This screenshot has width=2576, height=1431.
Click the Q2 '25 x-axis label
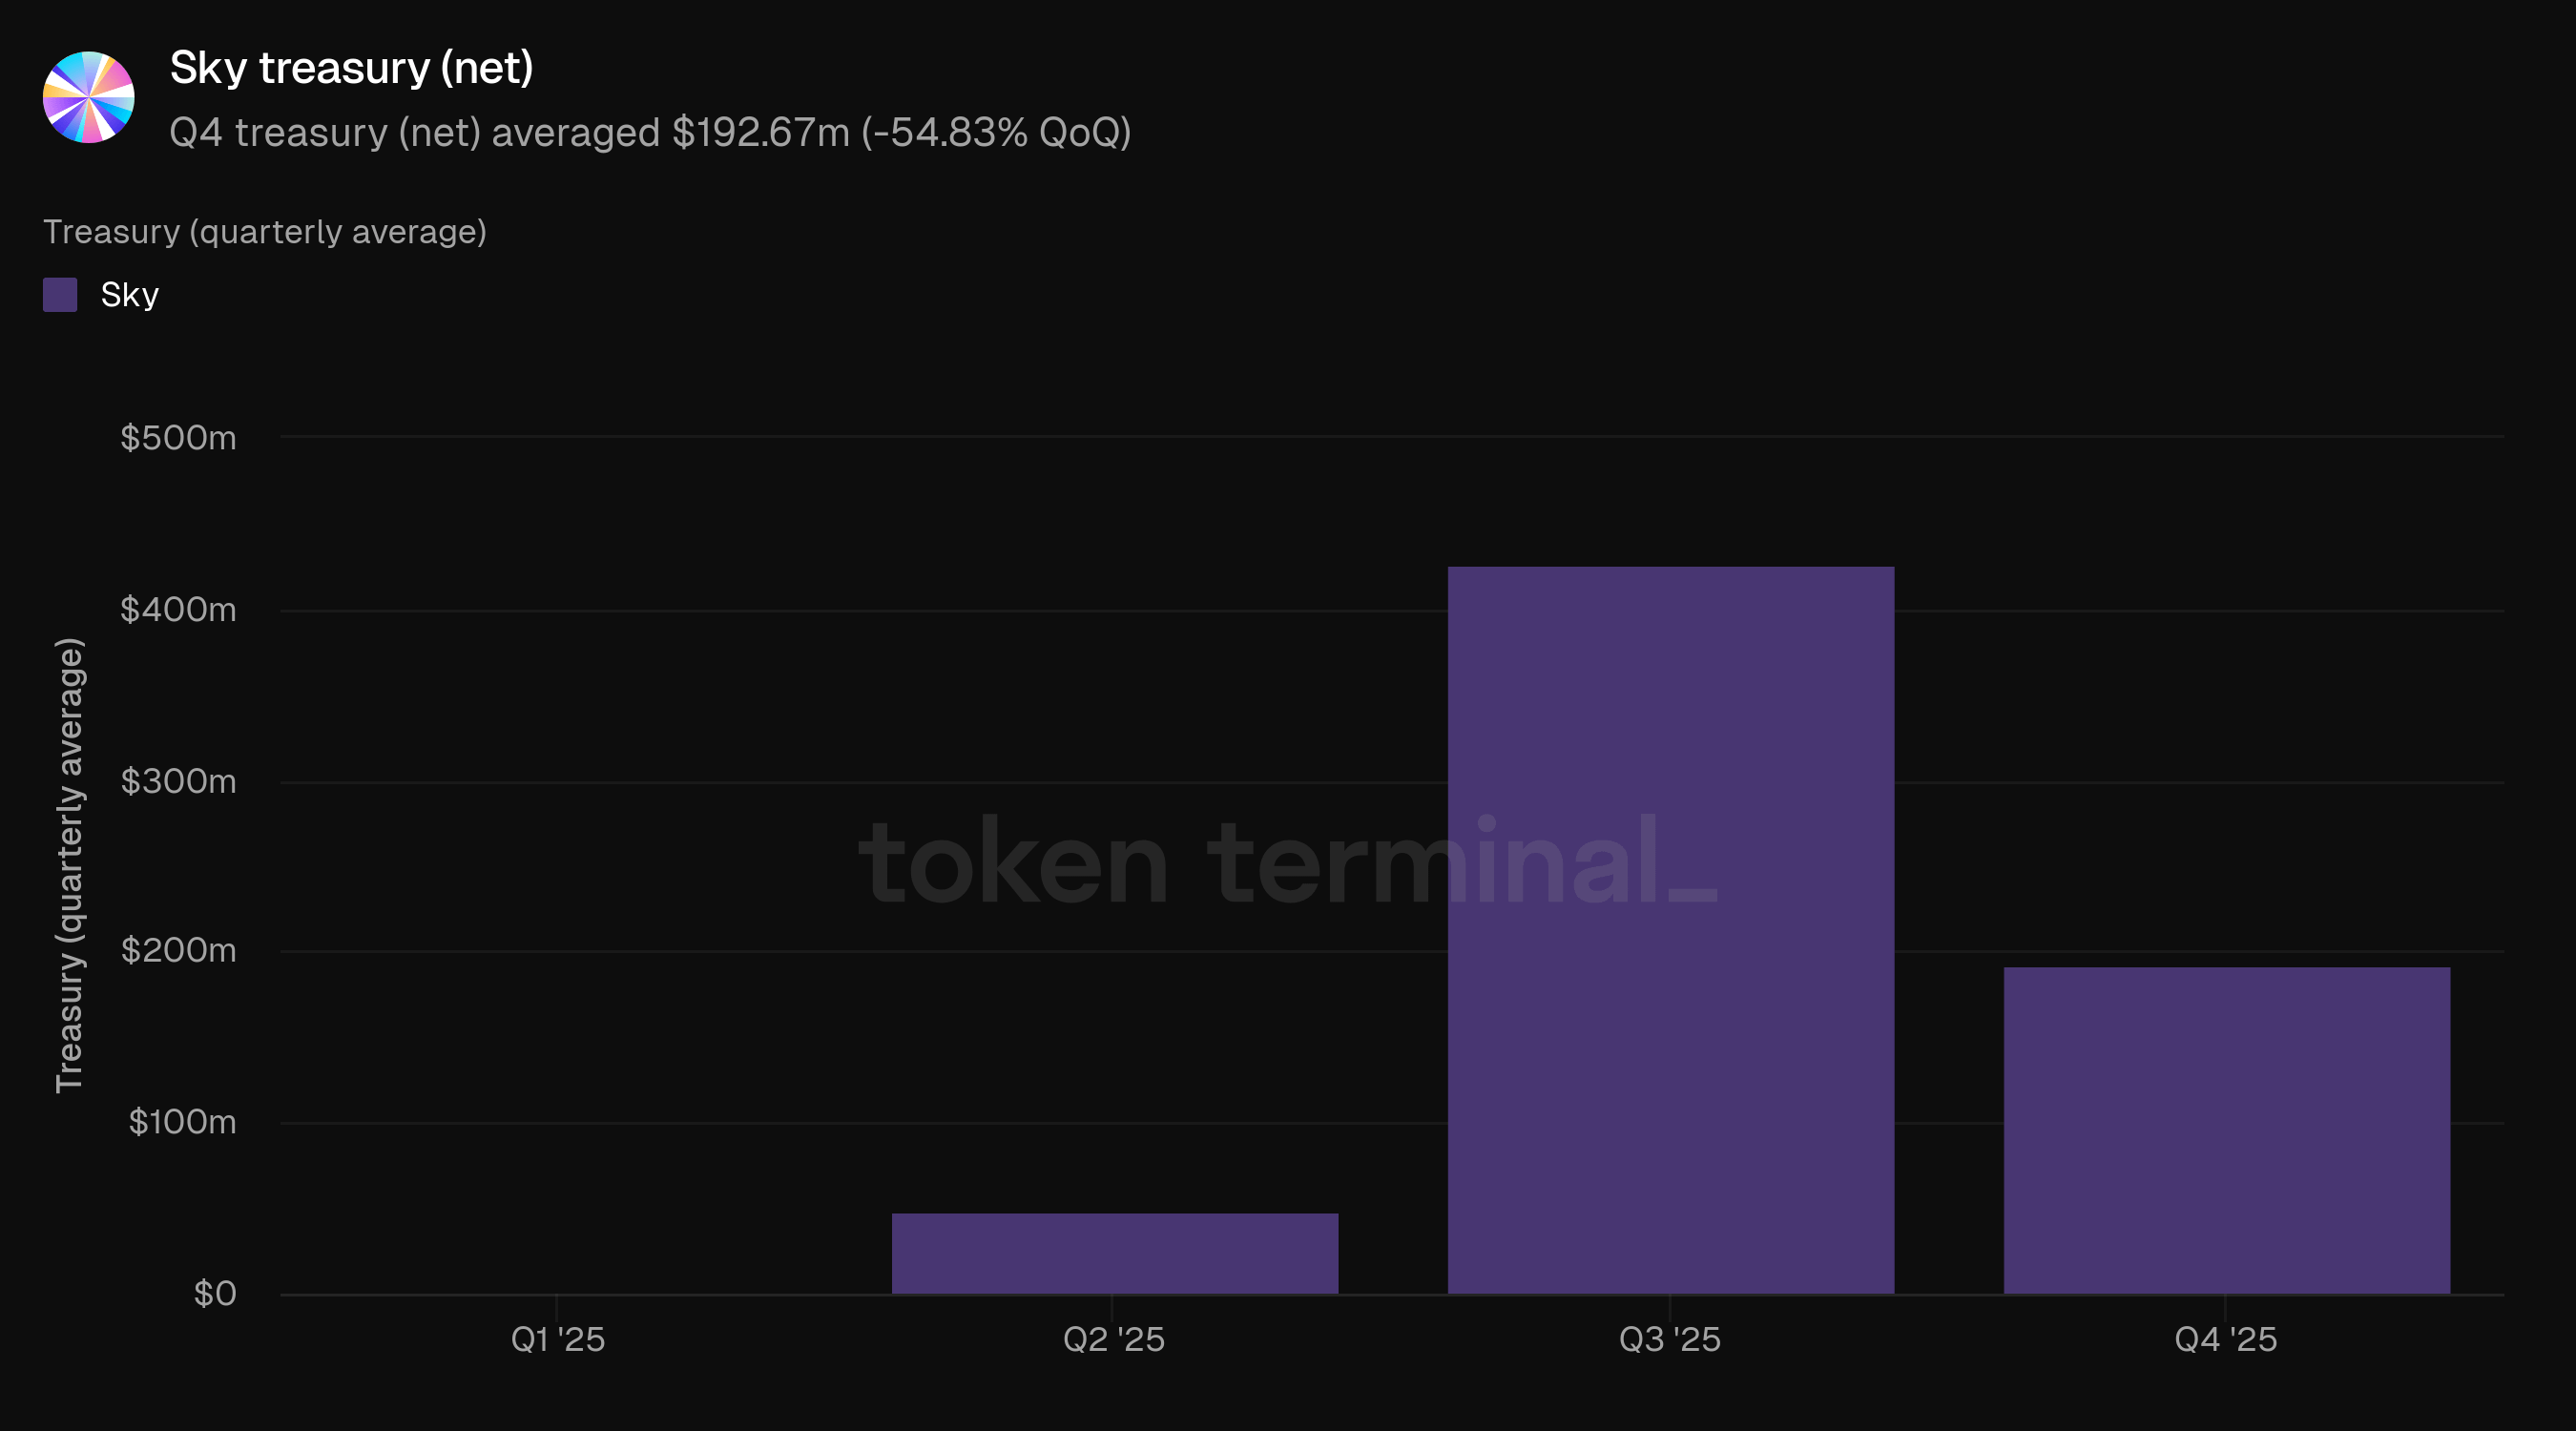(1114, 1339)
